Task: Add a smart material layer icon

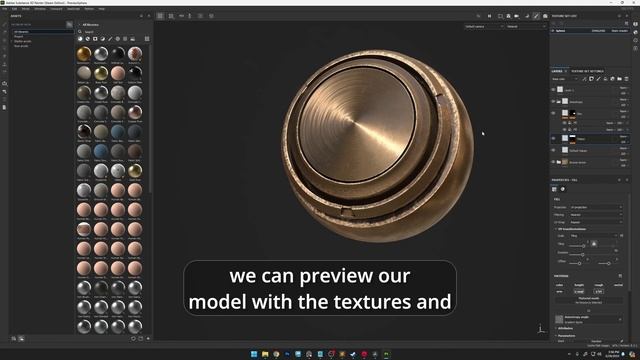Action: click(612, 79)
